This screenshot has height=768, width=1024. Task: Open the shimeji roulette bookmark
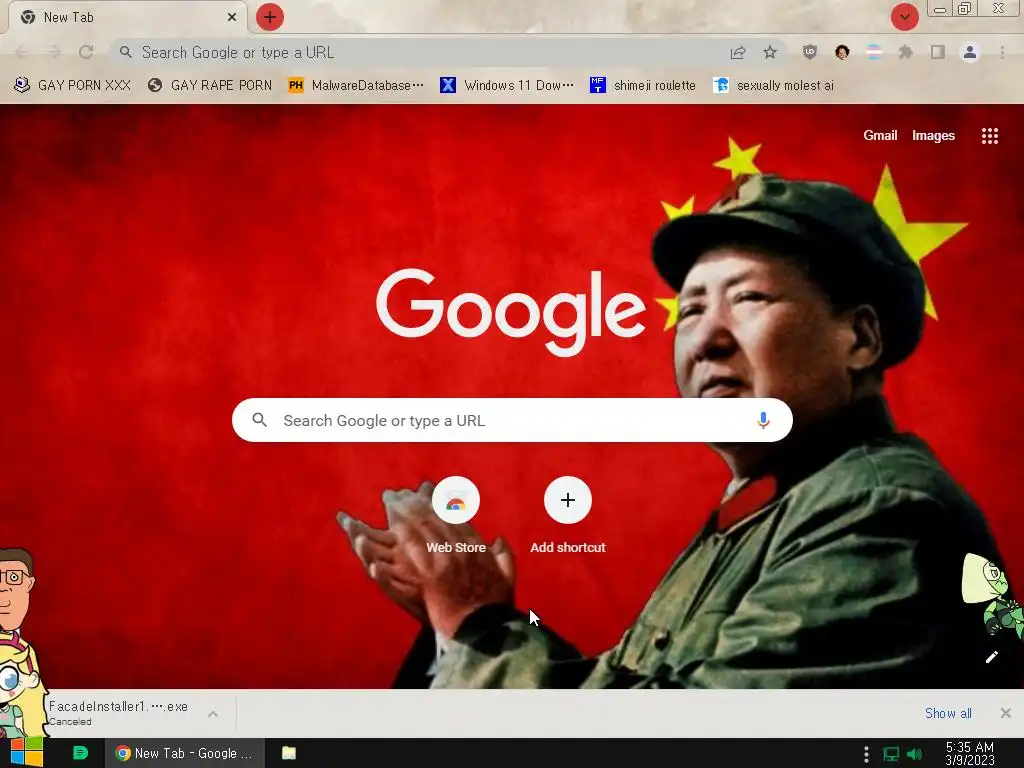point(643,86)
